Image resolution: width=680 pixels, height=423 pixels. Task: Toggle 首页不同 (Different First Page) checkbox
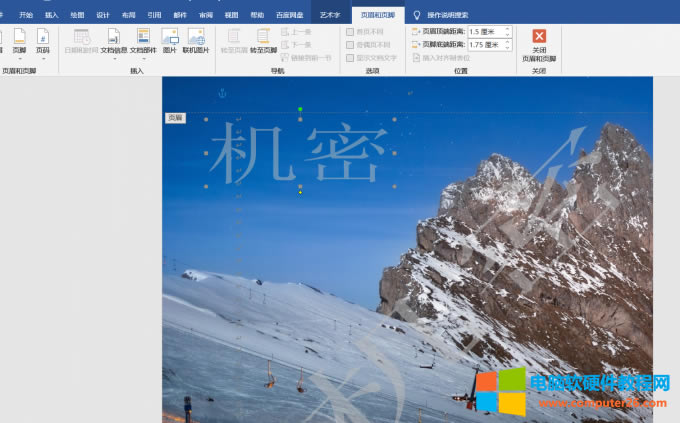349,32
